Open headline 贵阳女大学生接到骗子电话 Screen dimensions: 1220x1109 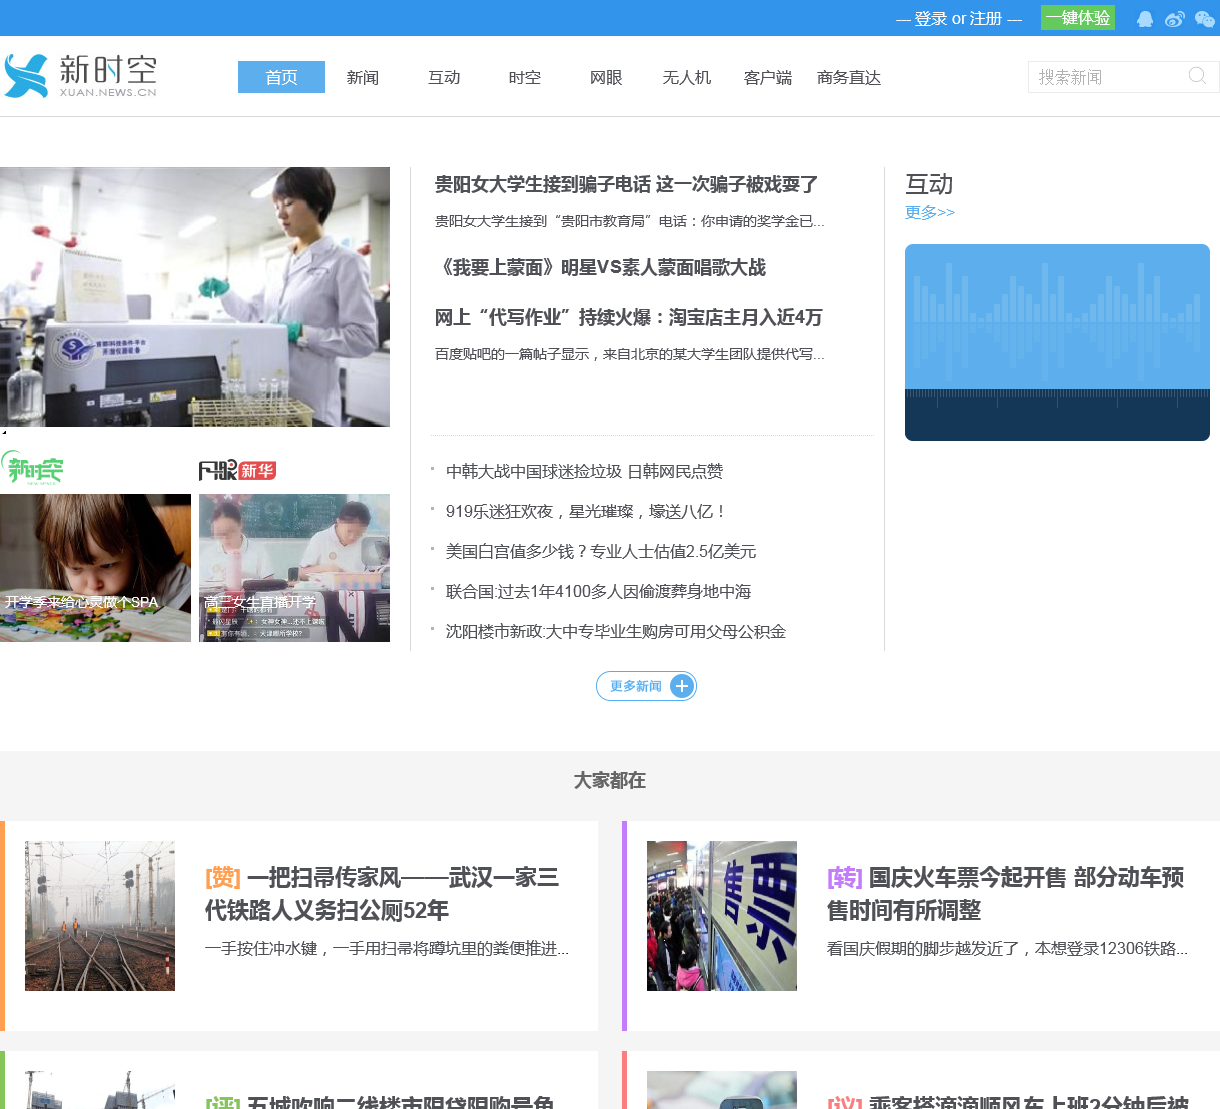pyautogui.click(x=626, y=184)
